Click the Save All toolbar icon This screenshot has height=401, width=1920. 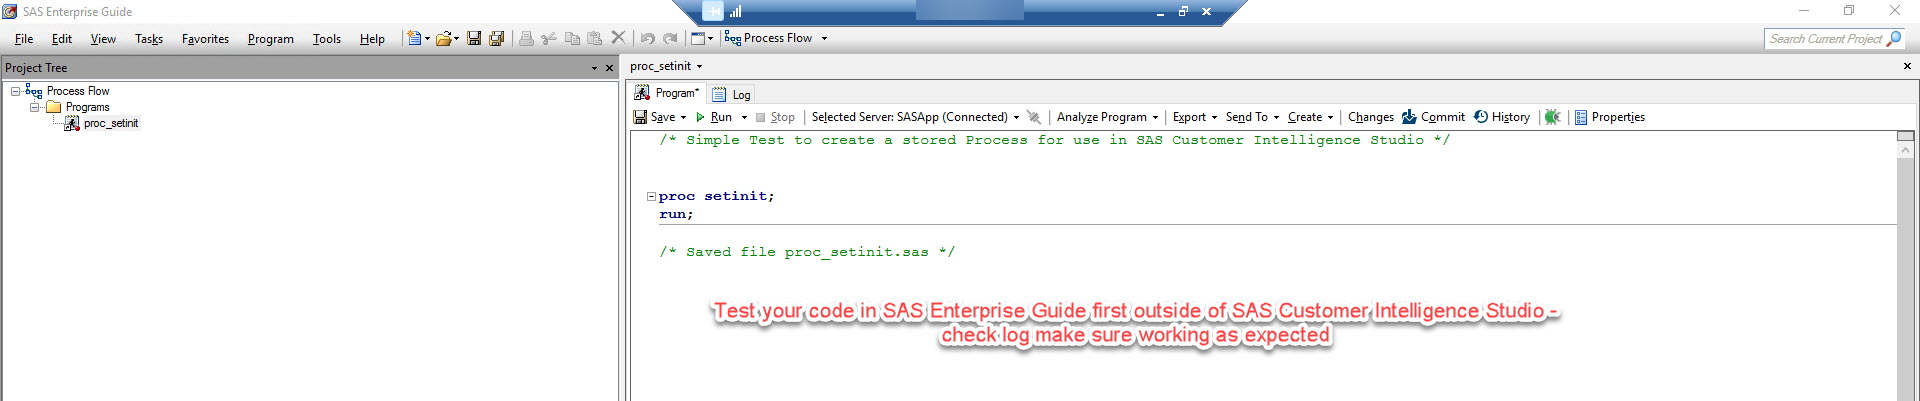click(496, 38)
